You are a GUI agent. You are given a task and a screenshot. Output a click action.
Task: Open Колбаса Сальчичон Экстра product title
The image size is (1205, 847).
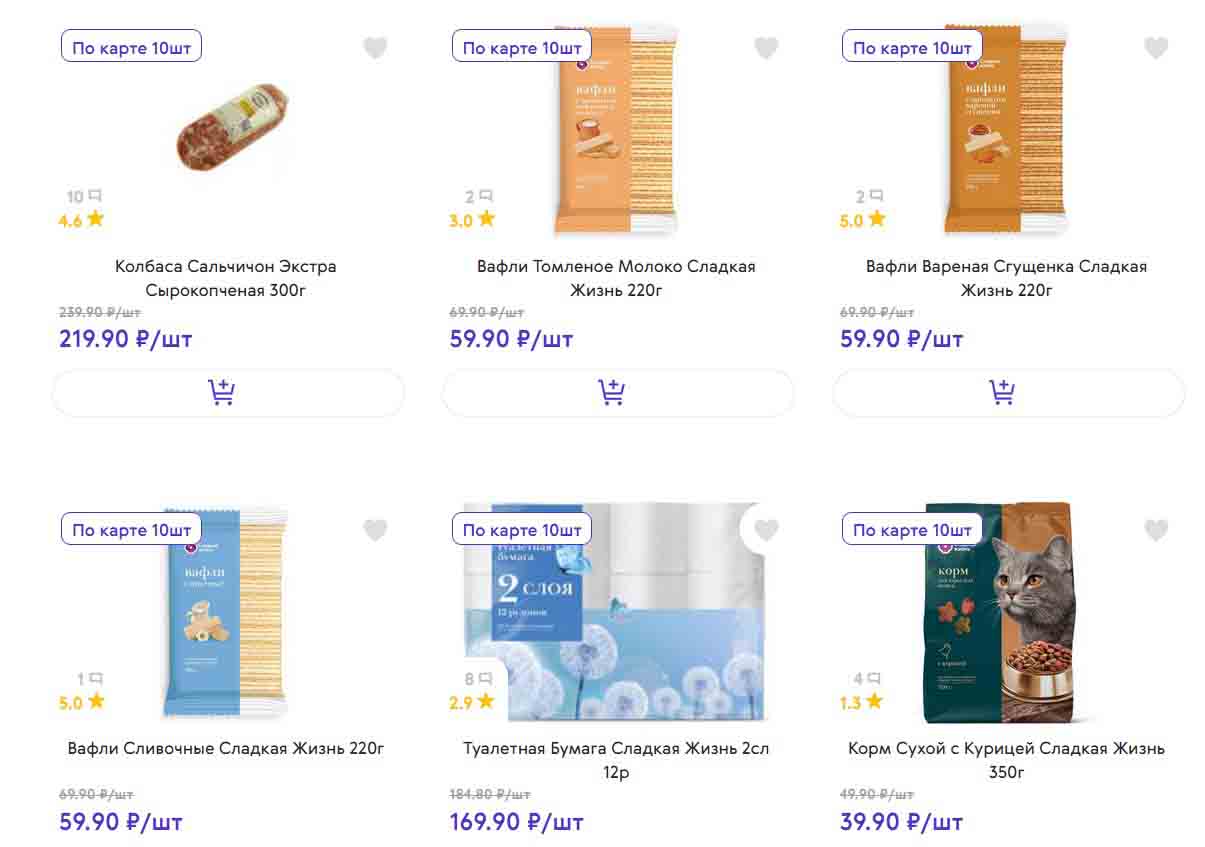tap(226, 278)
